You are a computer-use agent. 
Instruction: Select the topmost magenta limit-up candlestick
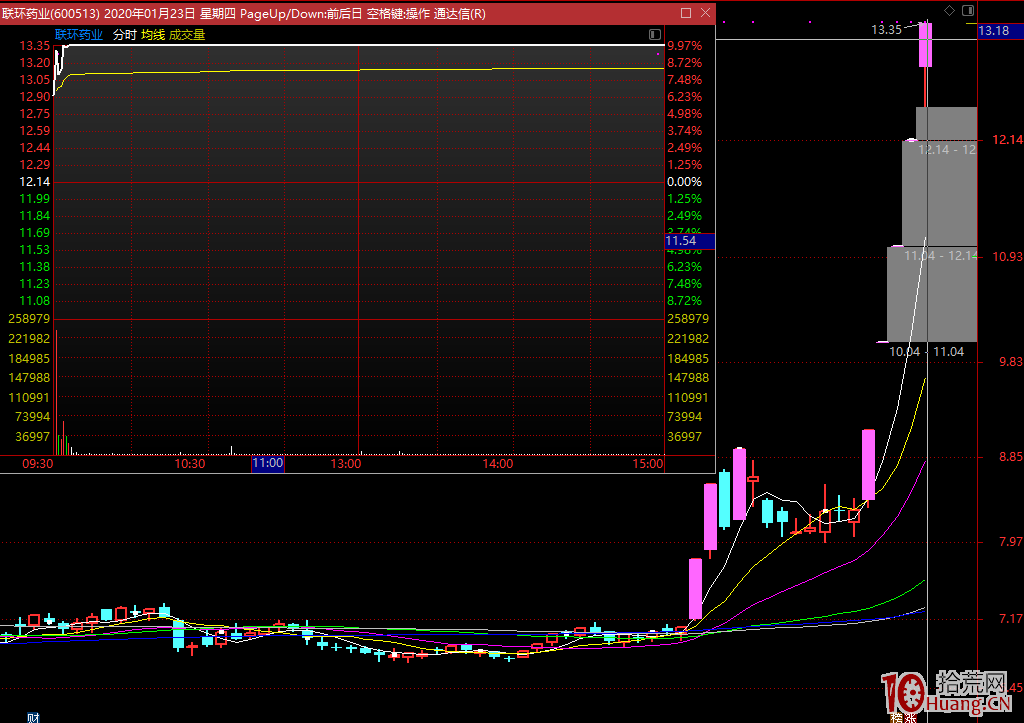point(926,45)
